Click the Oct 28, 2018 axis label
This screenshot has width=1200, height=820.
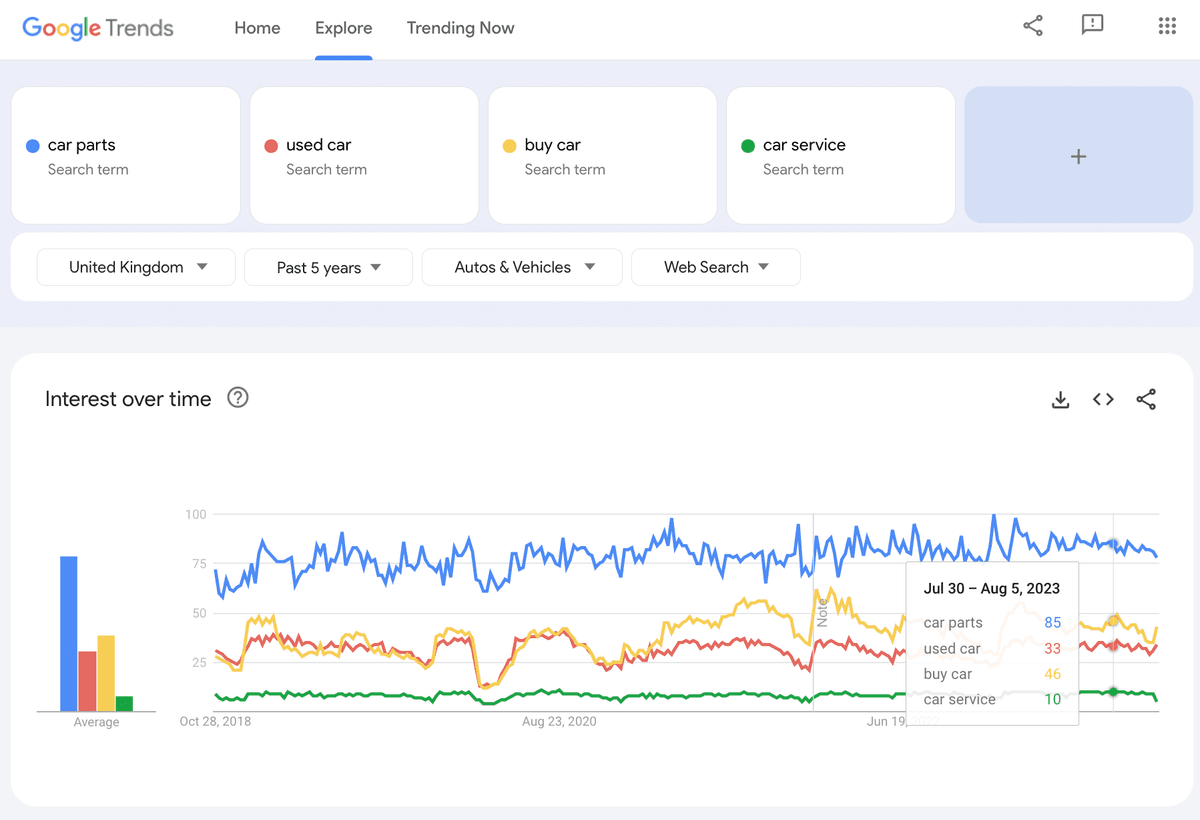(215, 721)
